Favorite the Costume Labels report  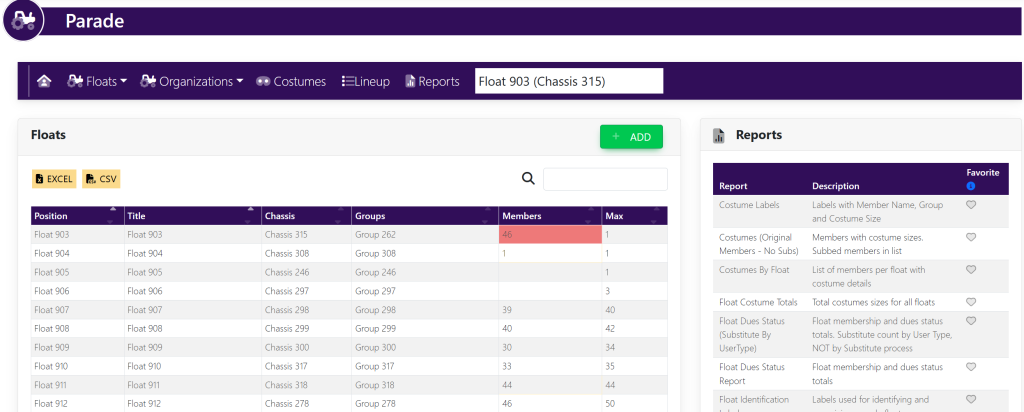[x=970, y=205]
